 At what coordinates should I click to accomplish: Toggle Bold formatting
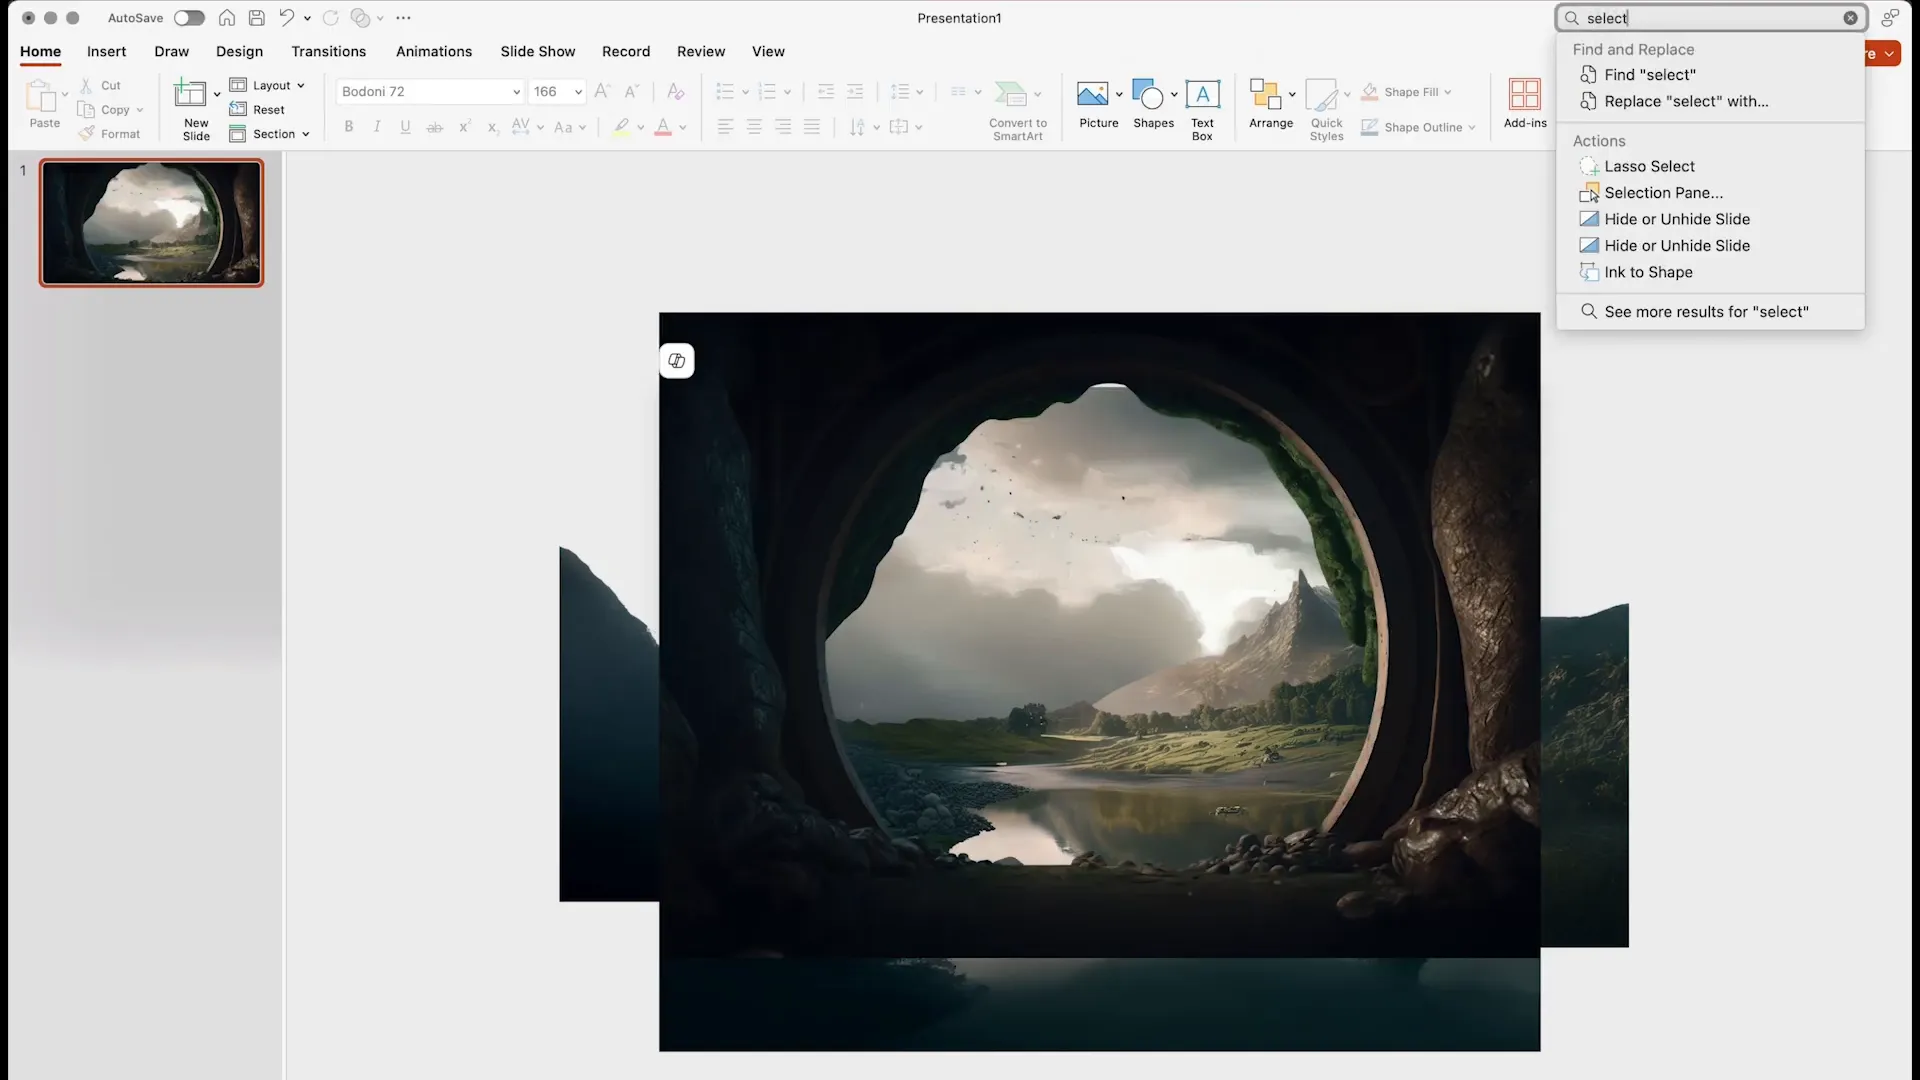click(349, 127)
